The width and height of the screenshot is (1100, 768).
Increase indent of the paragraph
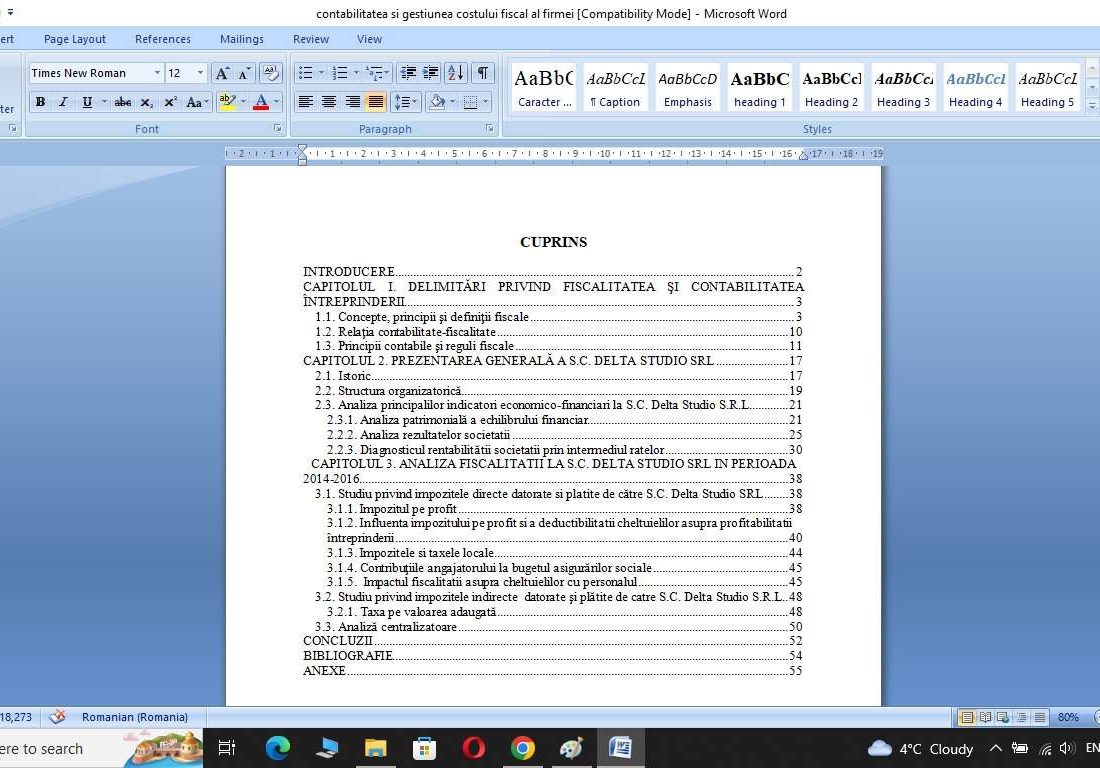429,72
